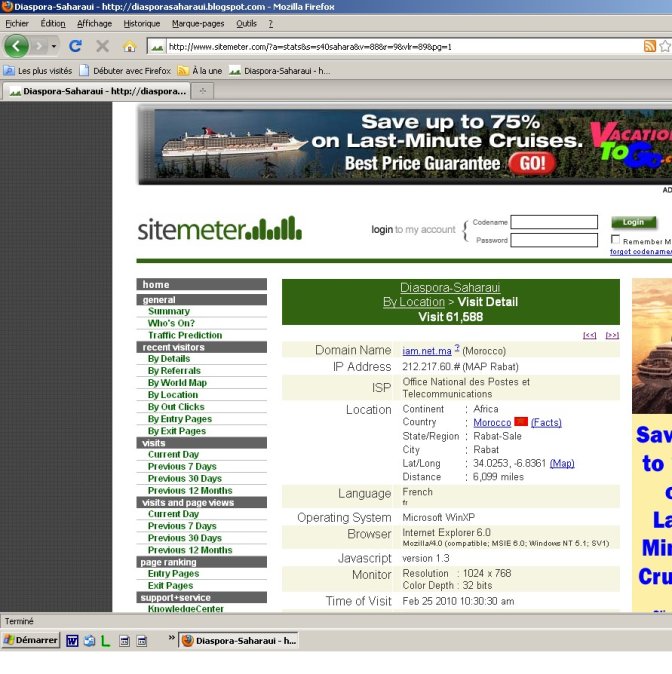Open the Outils menu

pos(246,24)
